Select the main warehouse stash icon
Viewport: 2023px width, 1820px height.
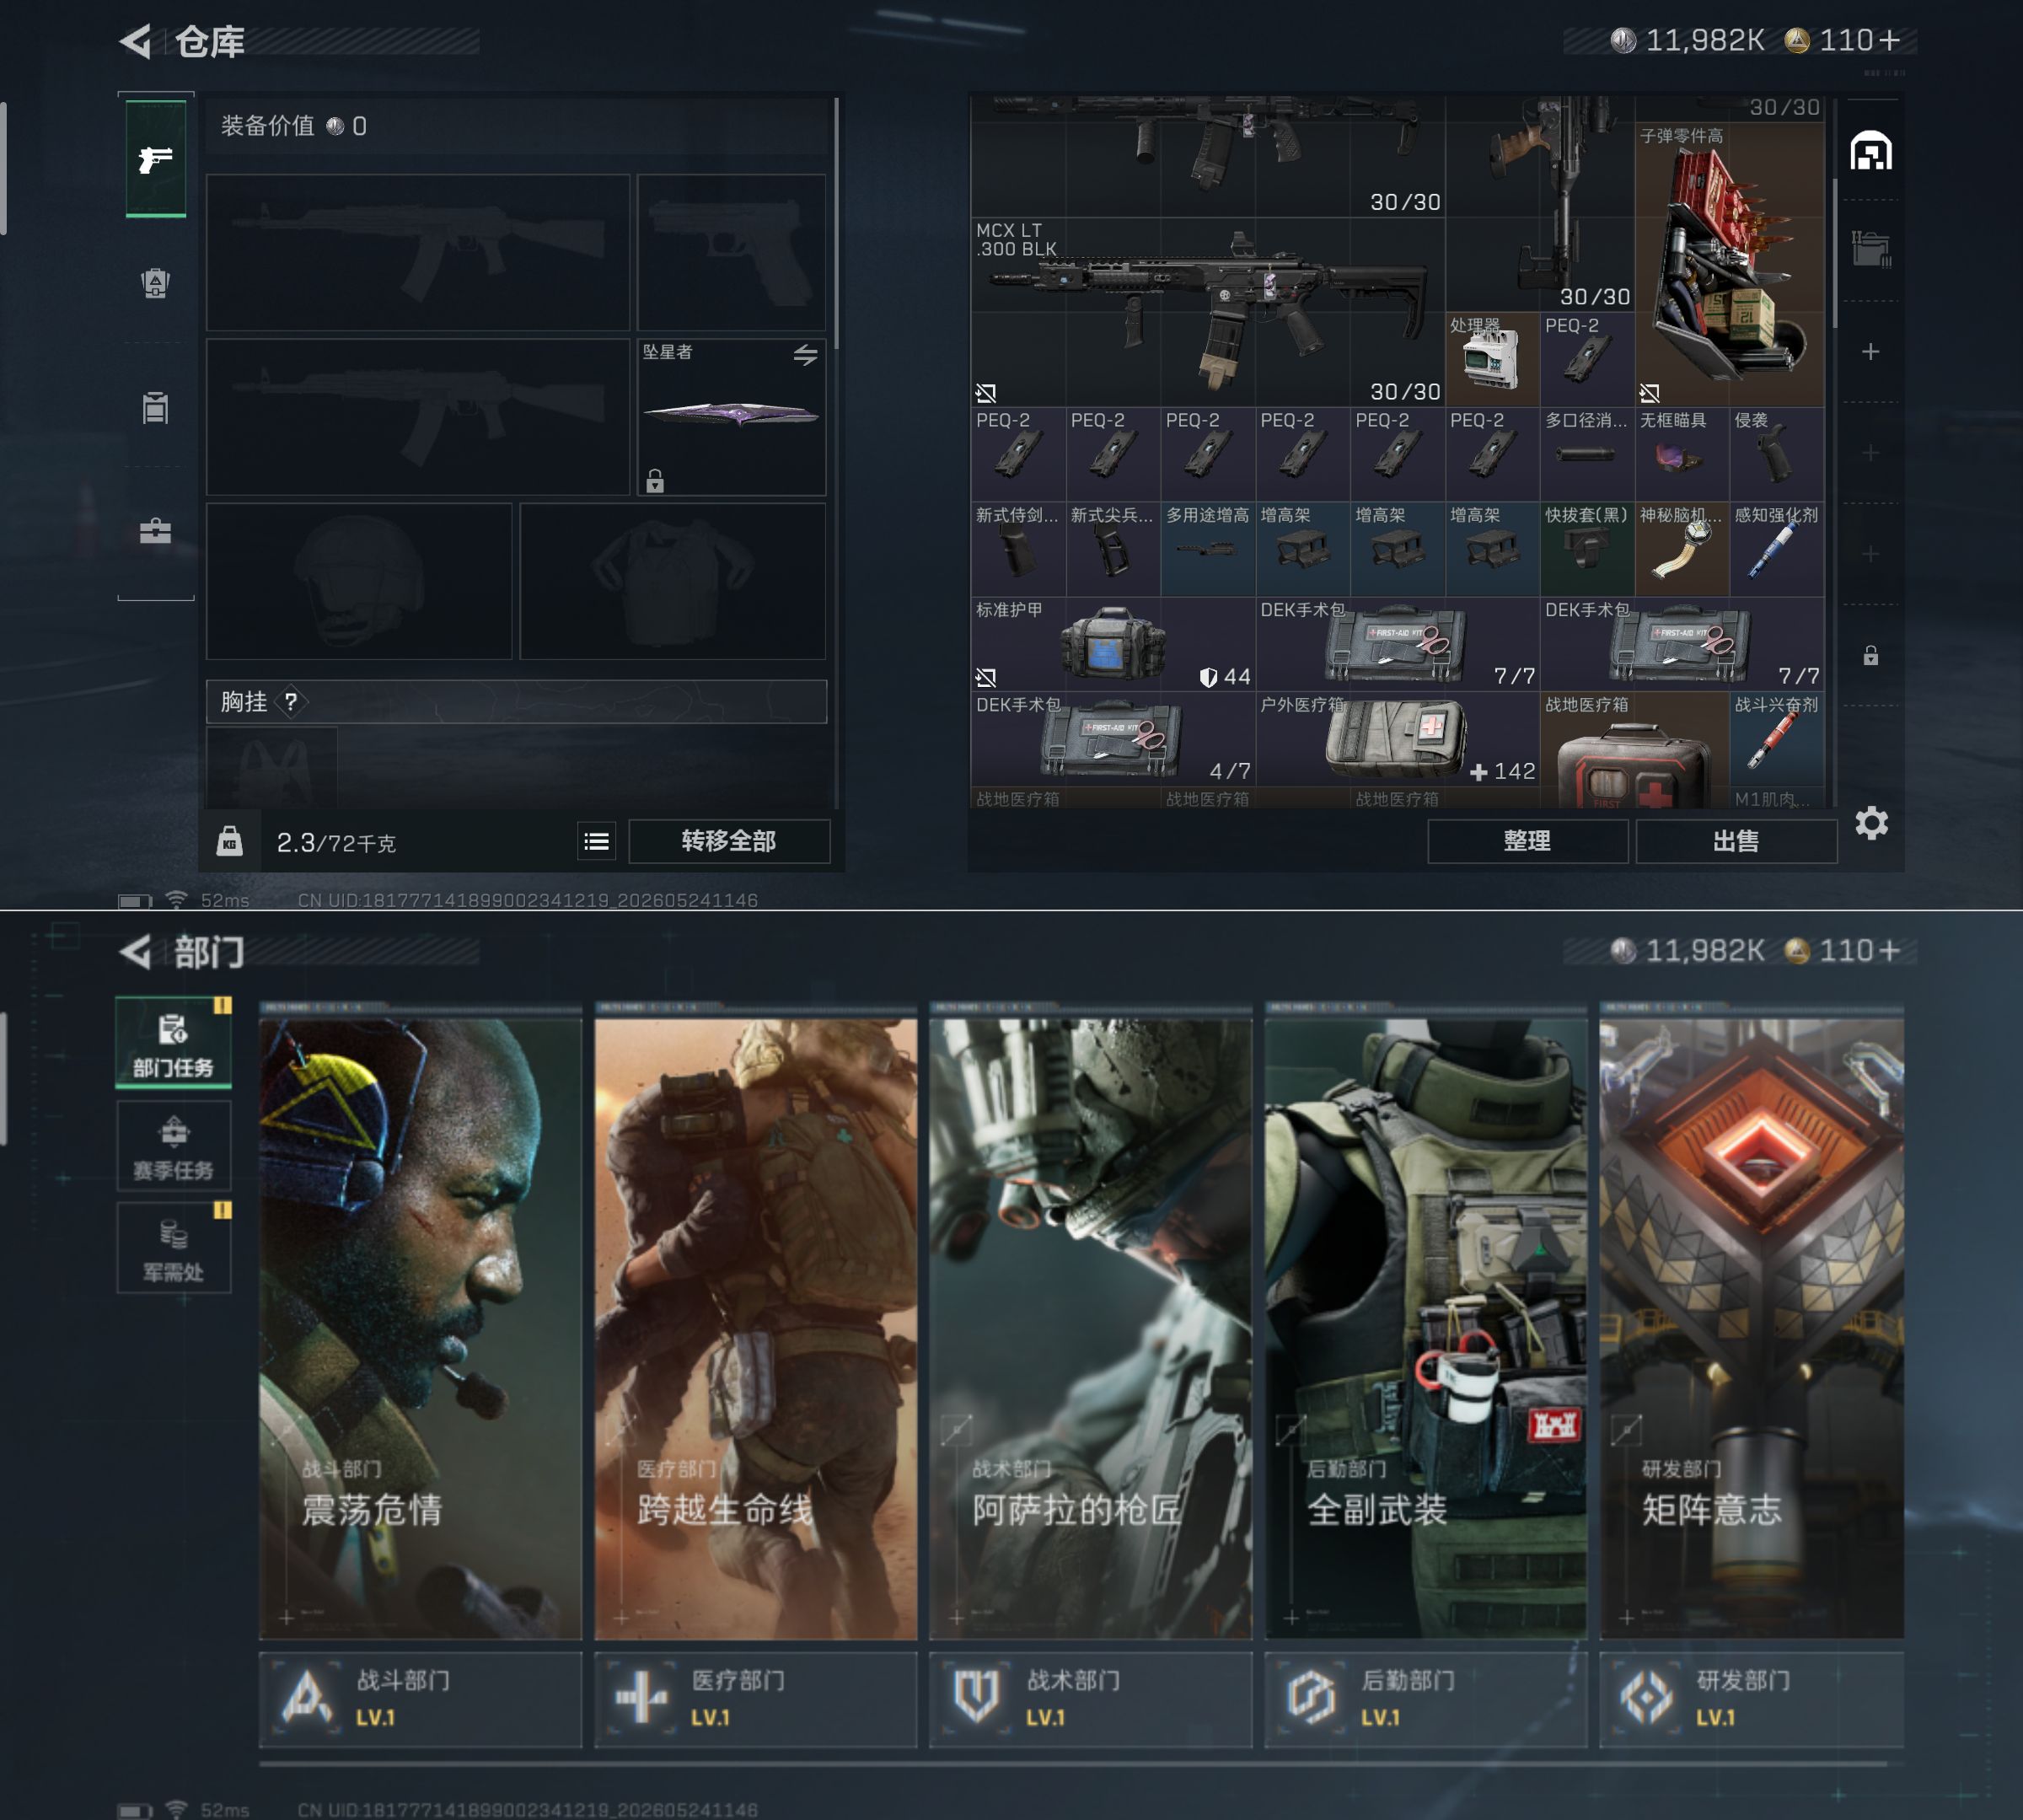tap(1871, 151)
